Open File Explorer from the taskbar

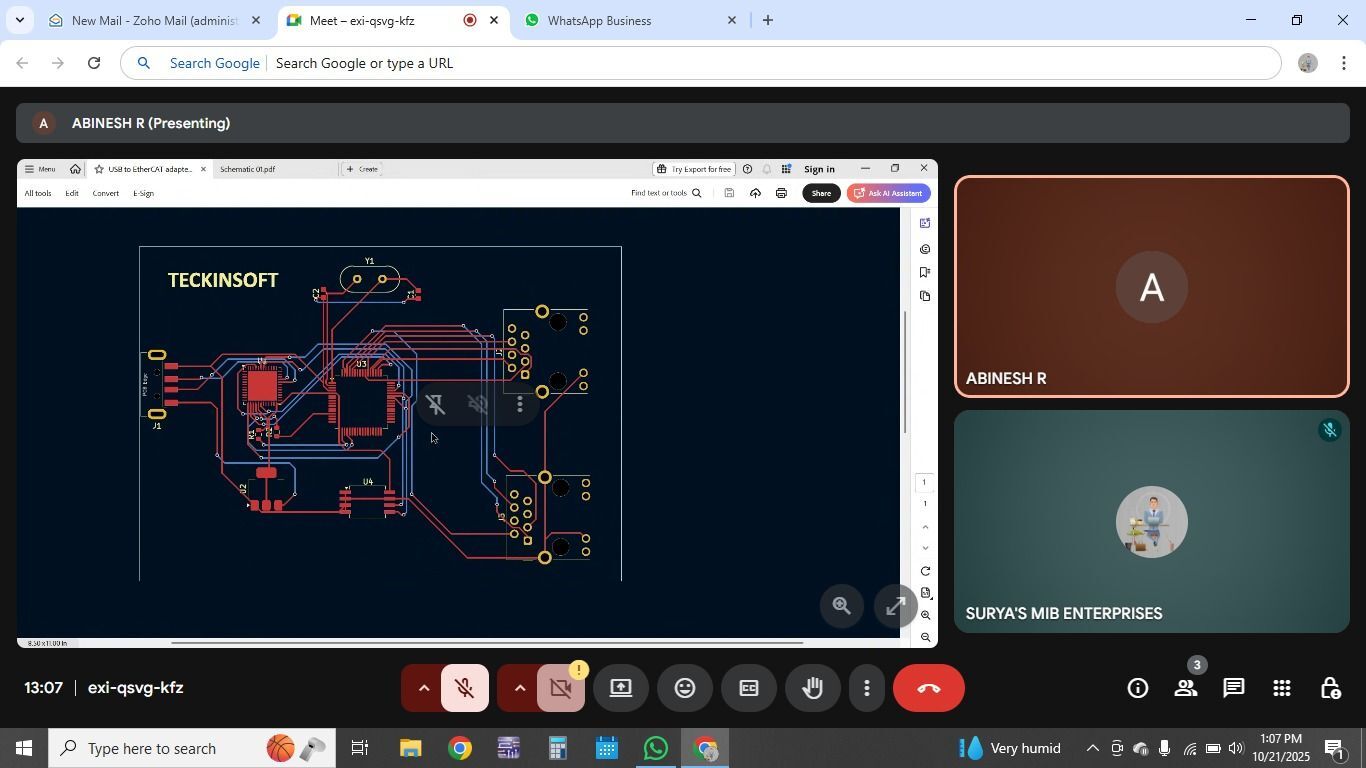coord(411,749)
